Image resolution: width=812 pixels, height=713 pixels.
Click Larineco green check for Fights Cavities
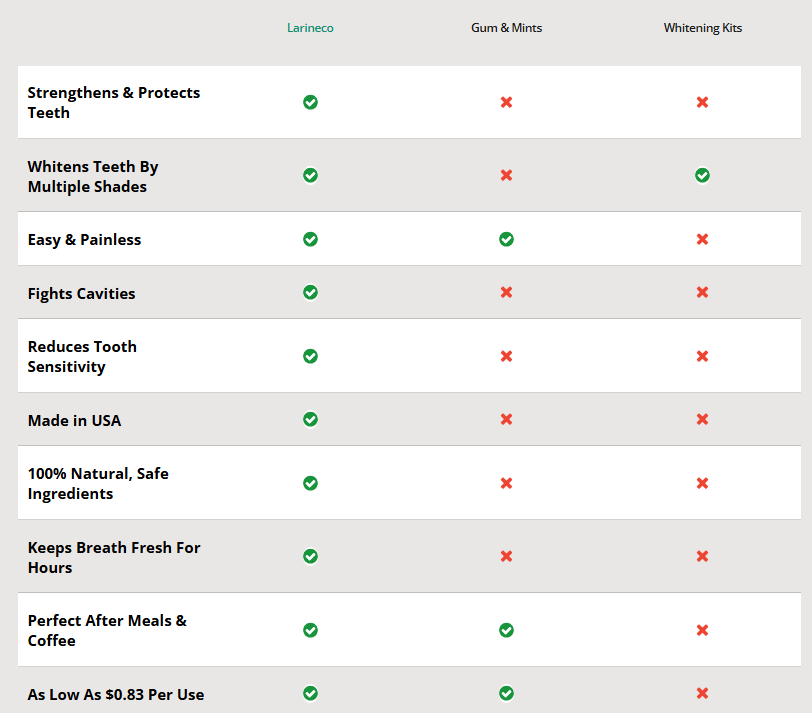(x=310, y=292)
